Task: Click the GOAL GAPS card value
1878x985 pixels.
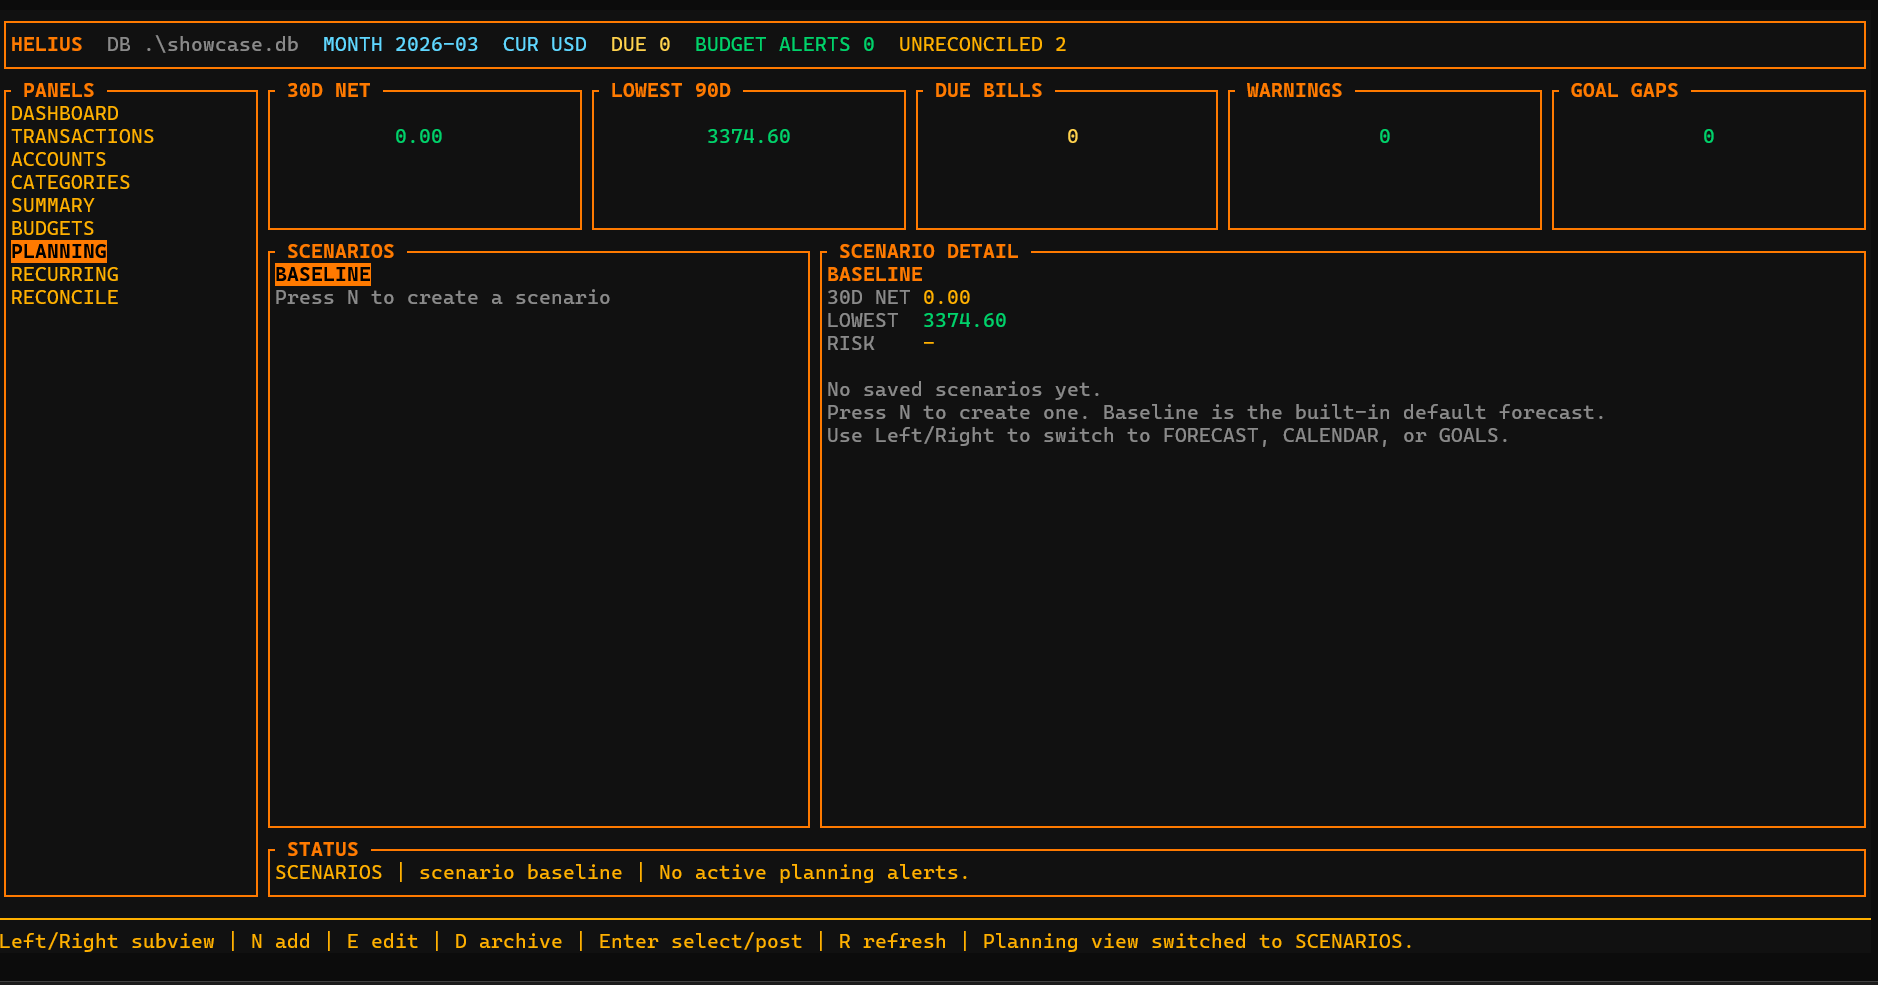Action: [x=1709, y=137]
